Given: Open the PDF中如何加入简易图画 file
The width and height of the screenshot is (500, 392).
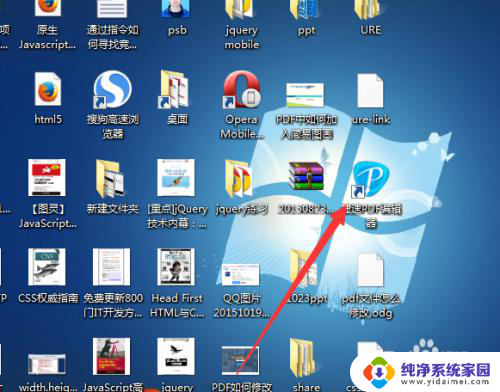Looking at the screenshot, I should (305, 95).
